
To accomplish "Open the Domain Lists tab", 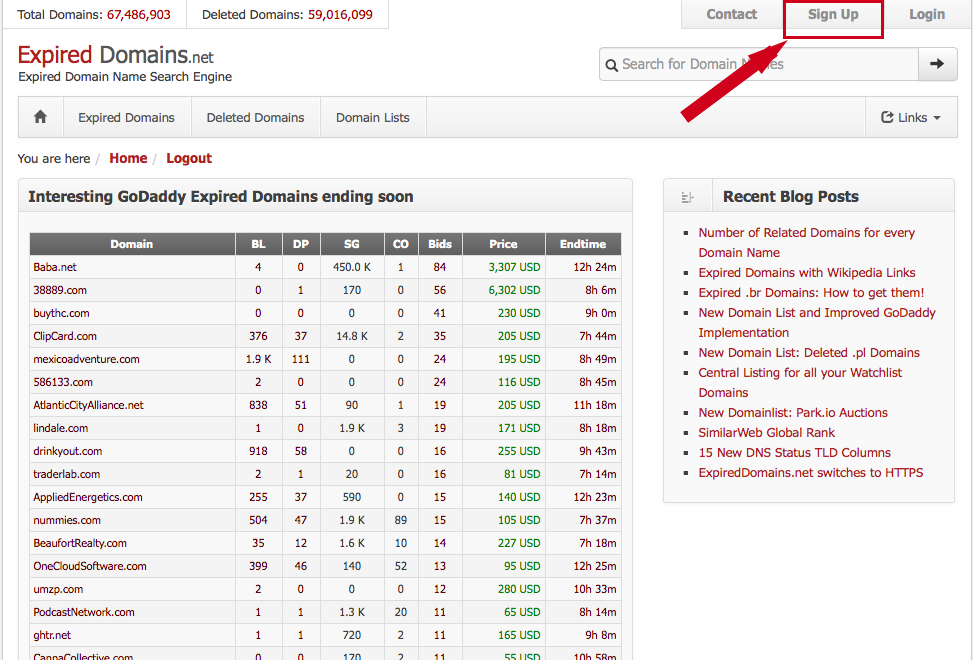I will [373, 117].
